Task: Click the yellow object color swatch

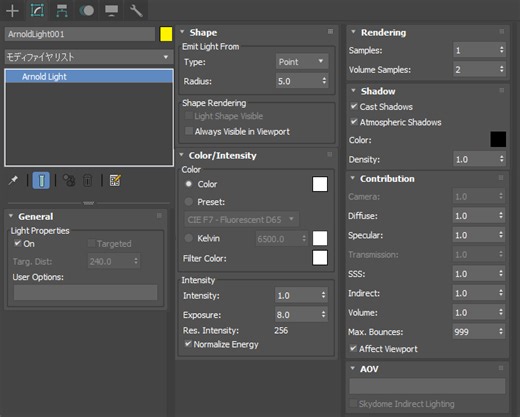Action: coord(166,34)
